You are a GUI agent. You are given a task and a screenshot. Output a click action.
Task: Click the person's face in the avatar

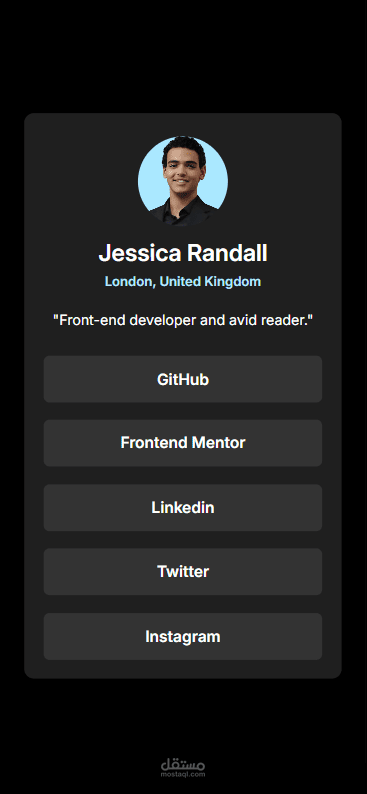pos(183,170)
